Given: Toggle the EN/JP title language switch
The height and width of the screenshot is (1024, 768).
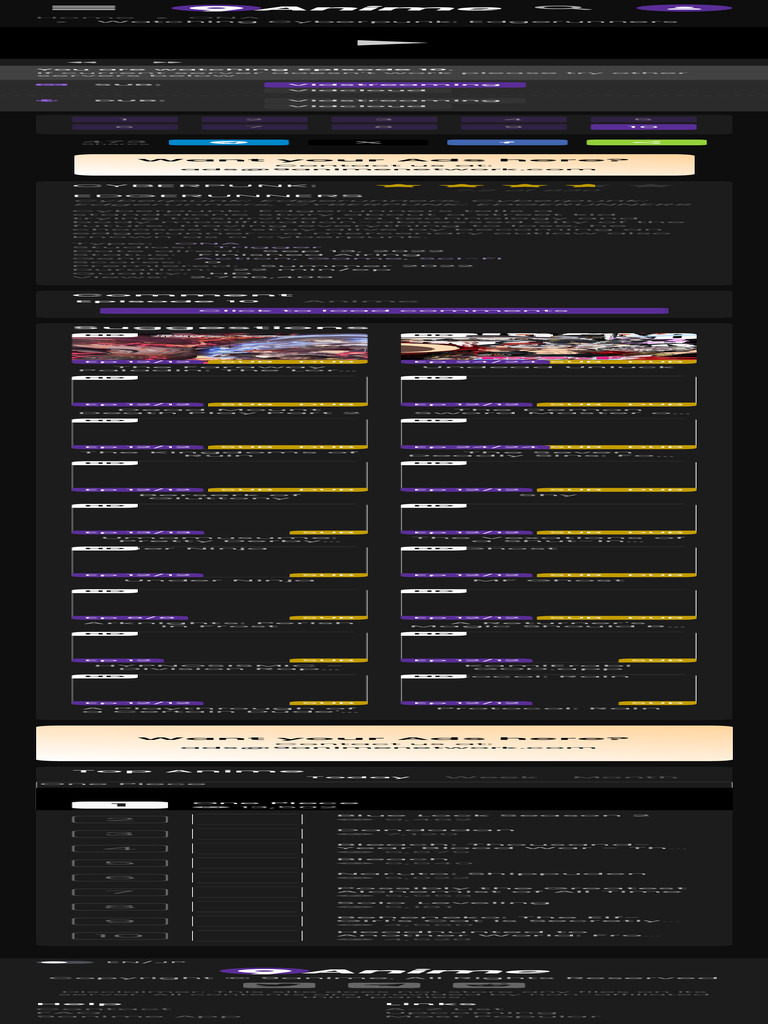Looking at the screenshot, I should [66, 962].
